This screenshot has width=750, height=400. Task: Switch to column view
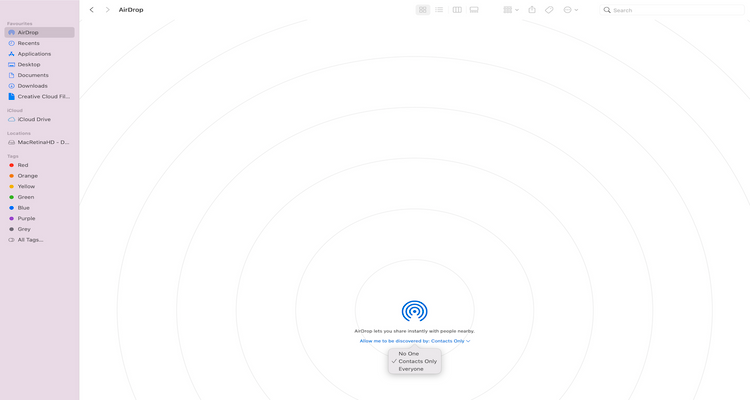pos(457,10)
